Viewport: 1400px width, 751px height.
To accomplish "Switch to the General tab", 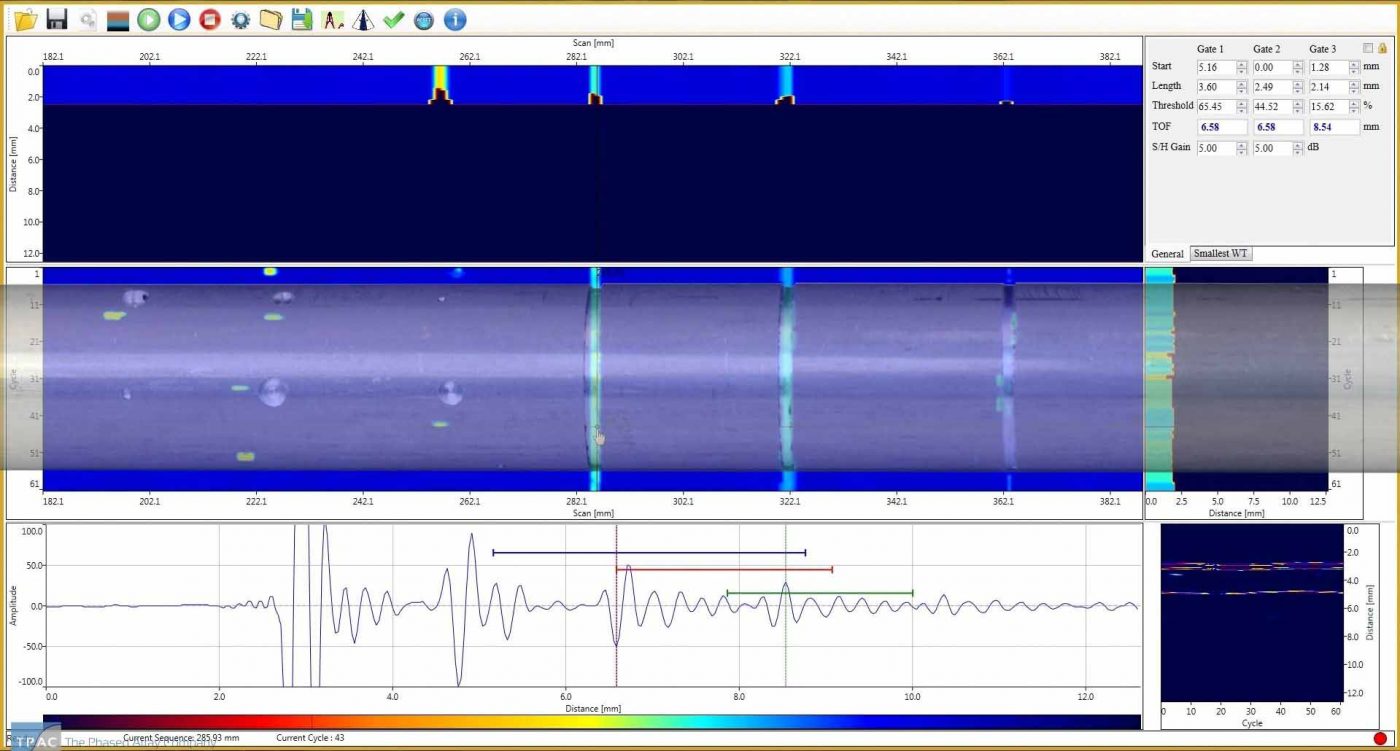I will click(x=1167, y=254).
